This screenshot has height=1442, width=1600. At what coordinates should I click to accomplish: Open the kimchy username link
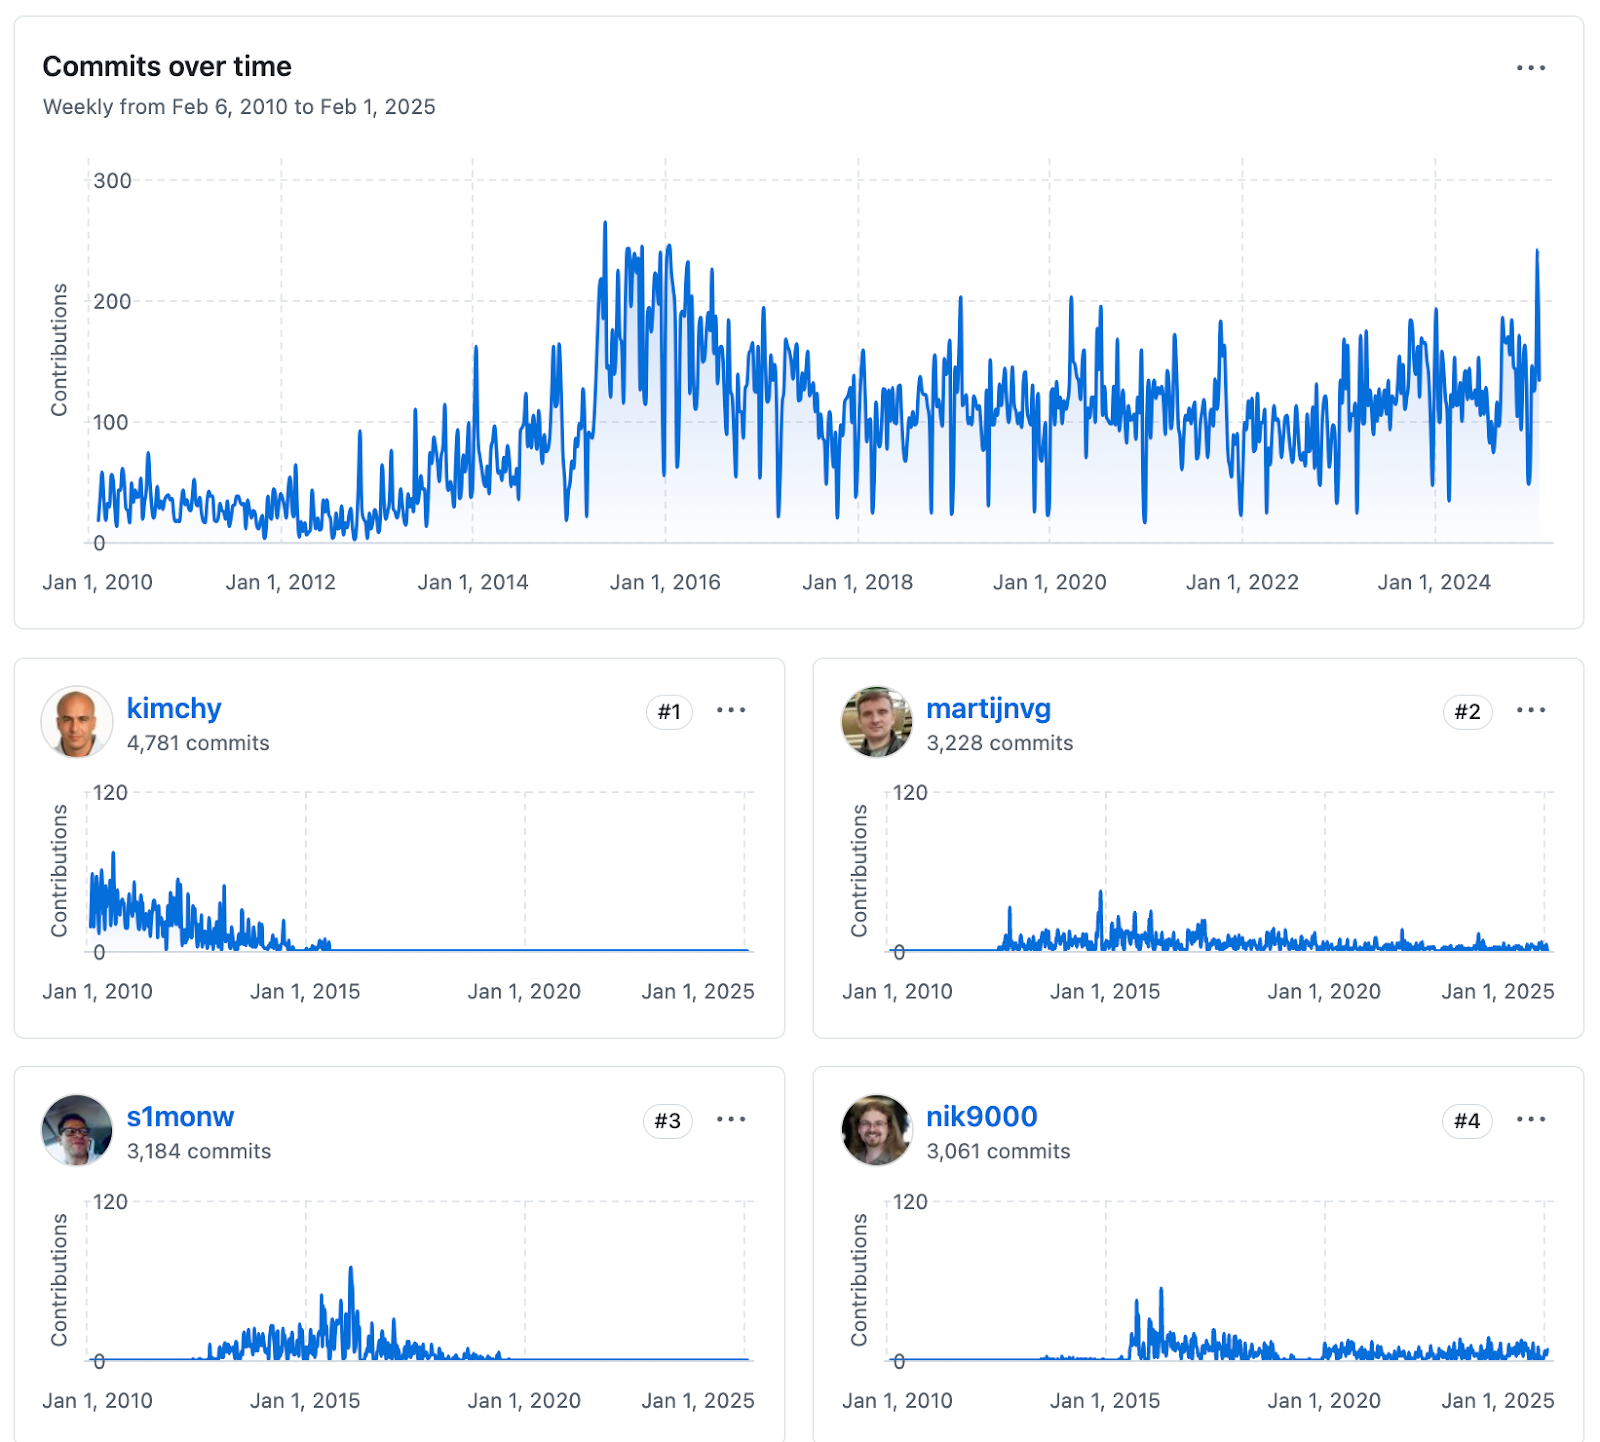pyautogui.click(x=174, y=708)
